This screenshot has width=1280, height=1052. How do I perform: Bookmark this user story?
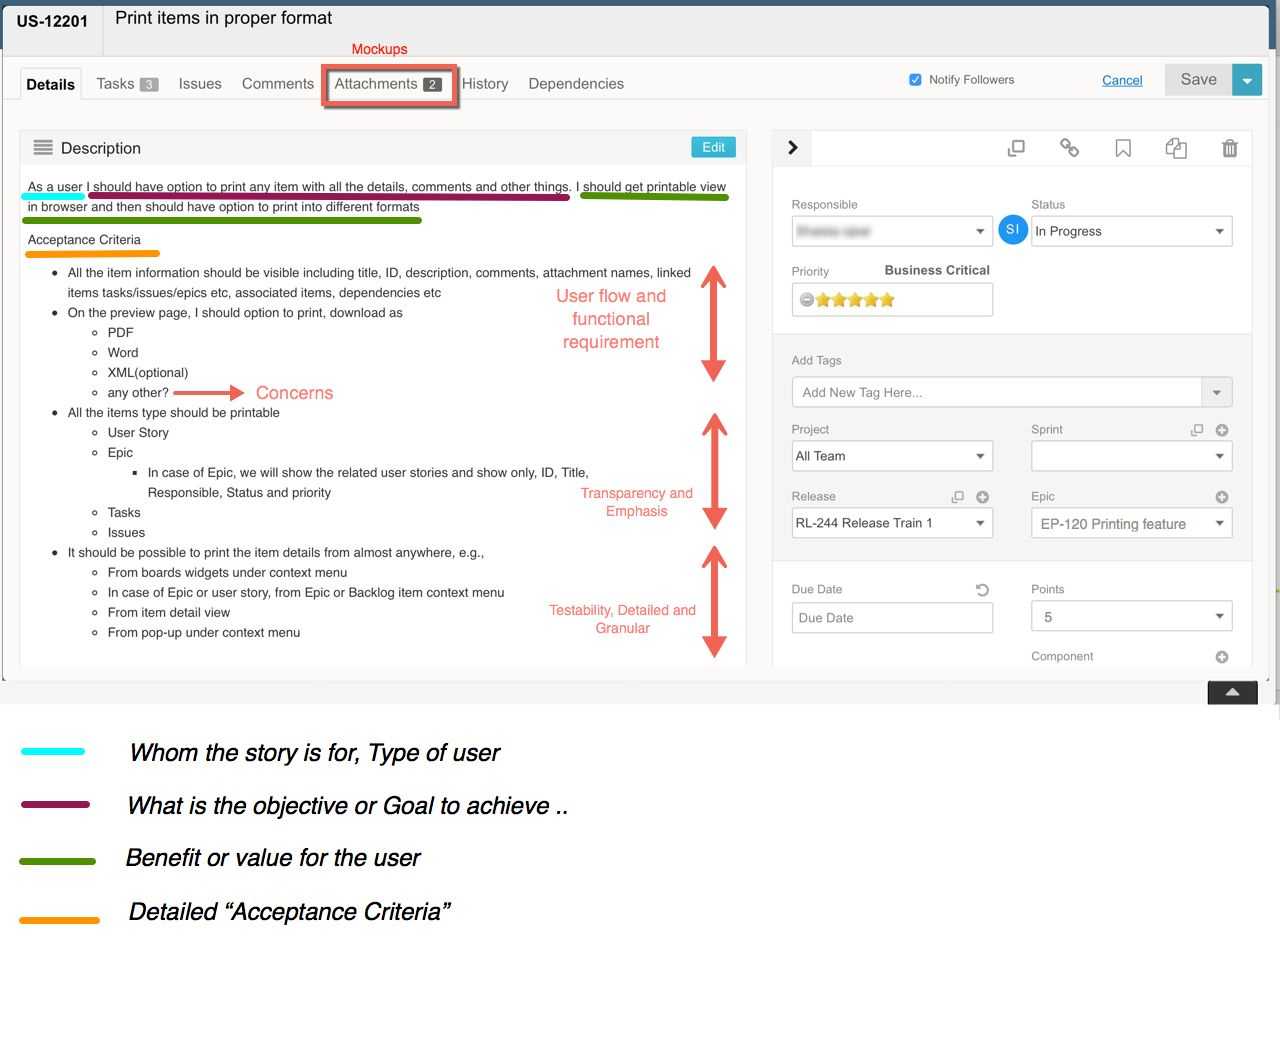coord(1123,148)
